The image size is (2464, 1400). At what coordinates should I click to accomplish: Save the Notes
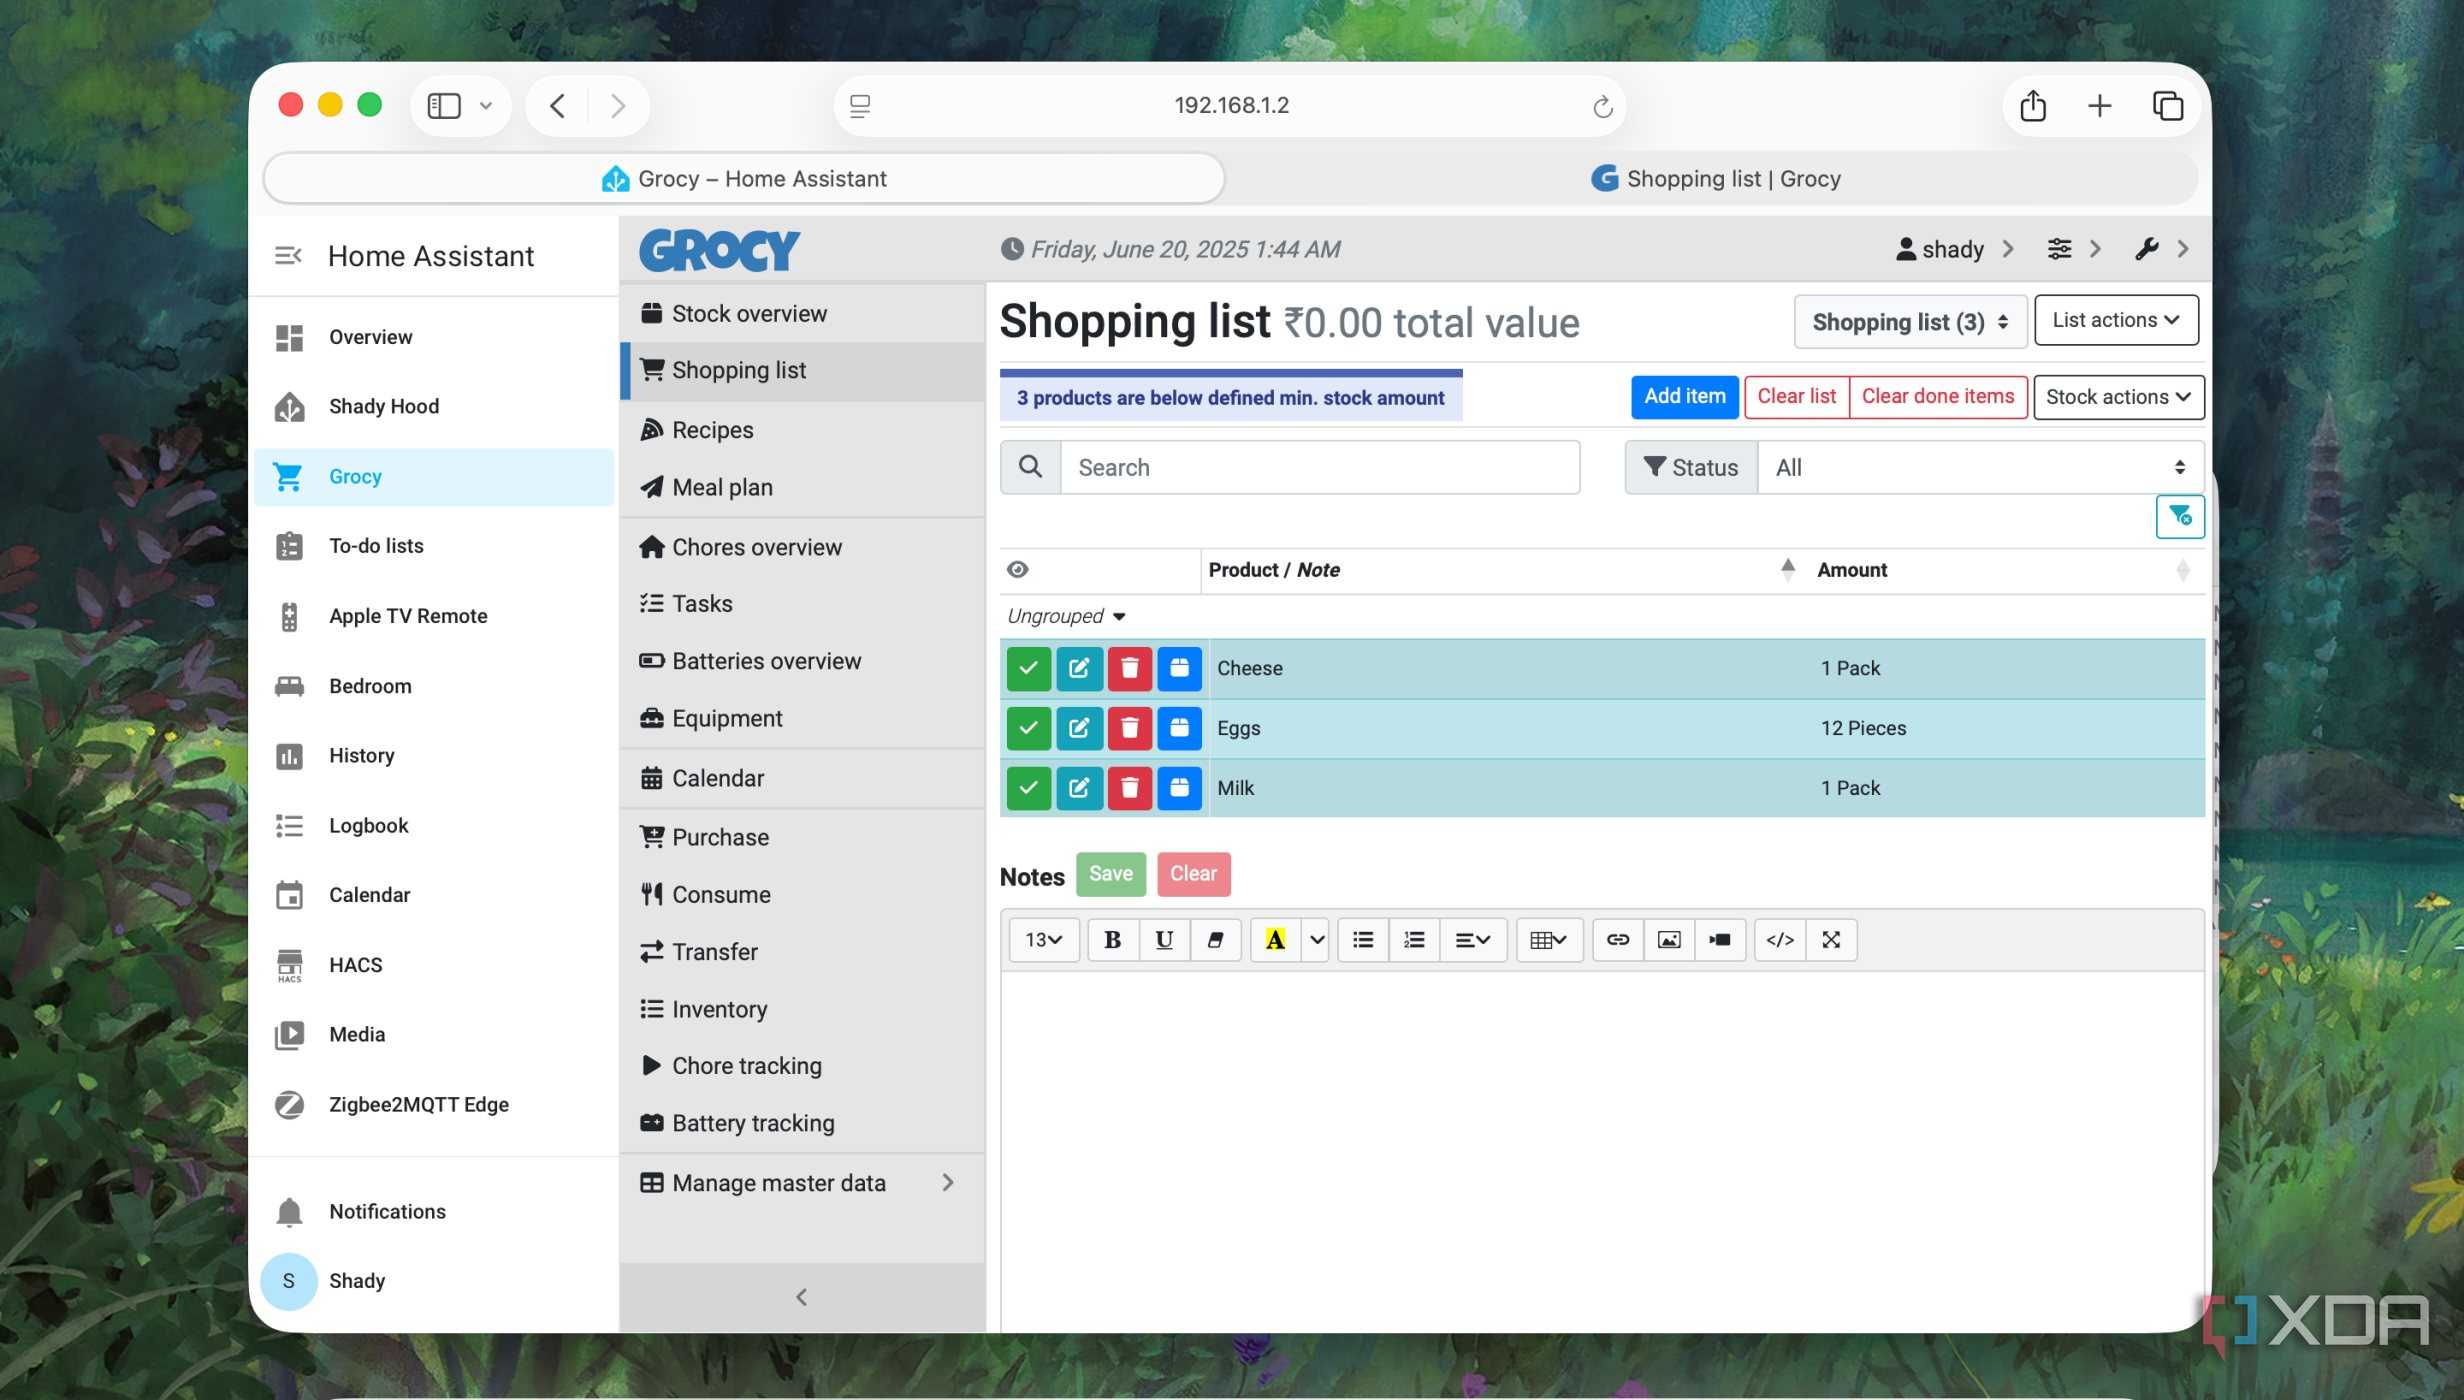pos(1111,874)
